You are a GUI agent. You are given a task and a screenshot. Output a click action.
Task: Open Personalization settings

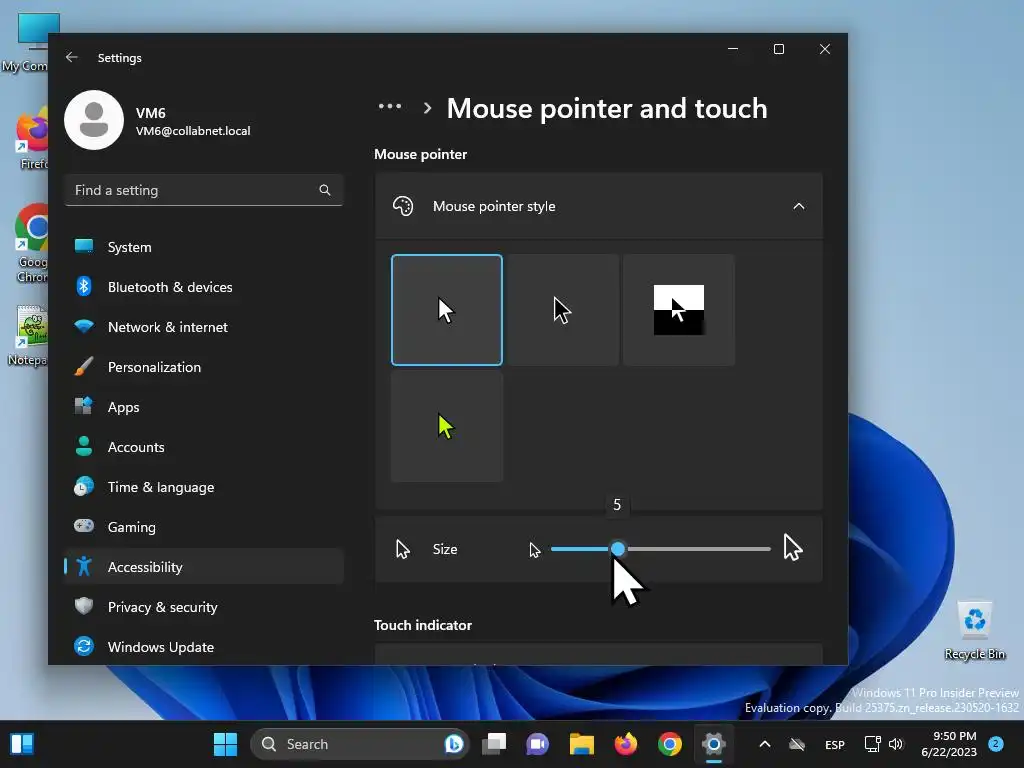[x=204, y=367]
